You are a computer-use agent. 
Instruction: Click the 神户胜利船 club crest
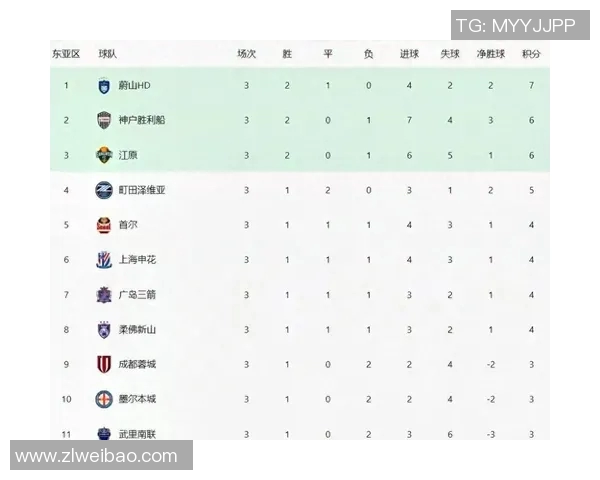click(x=104, y=120)
